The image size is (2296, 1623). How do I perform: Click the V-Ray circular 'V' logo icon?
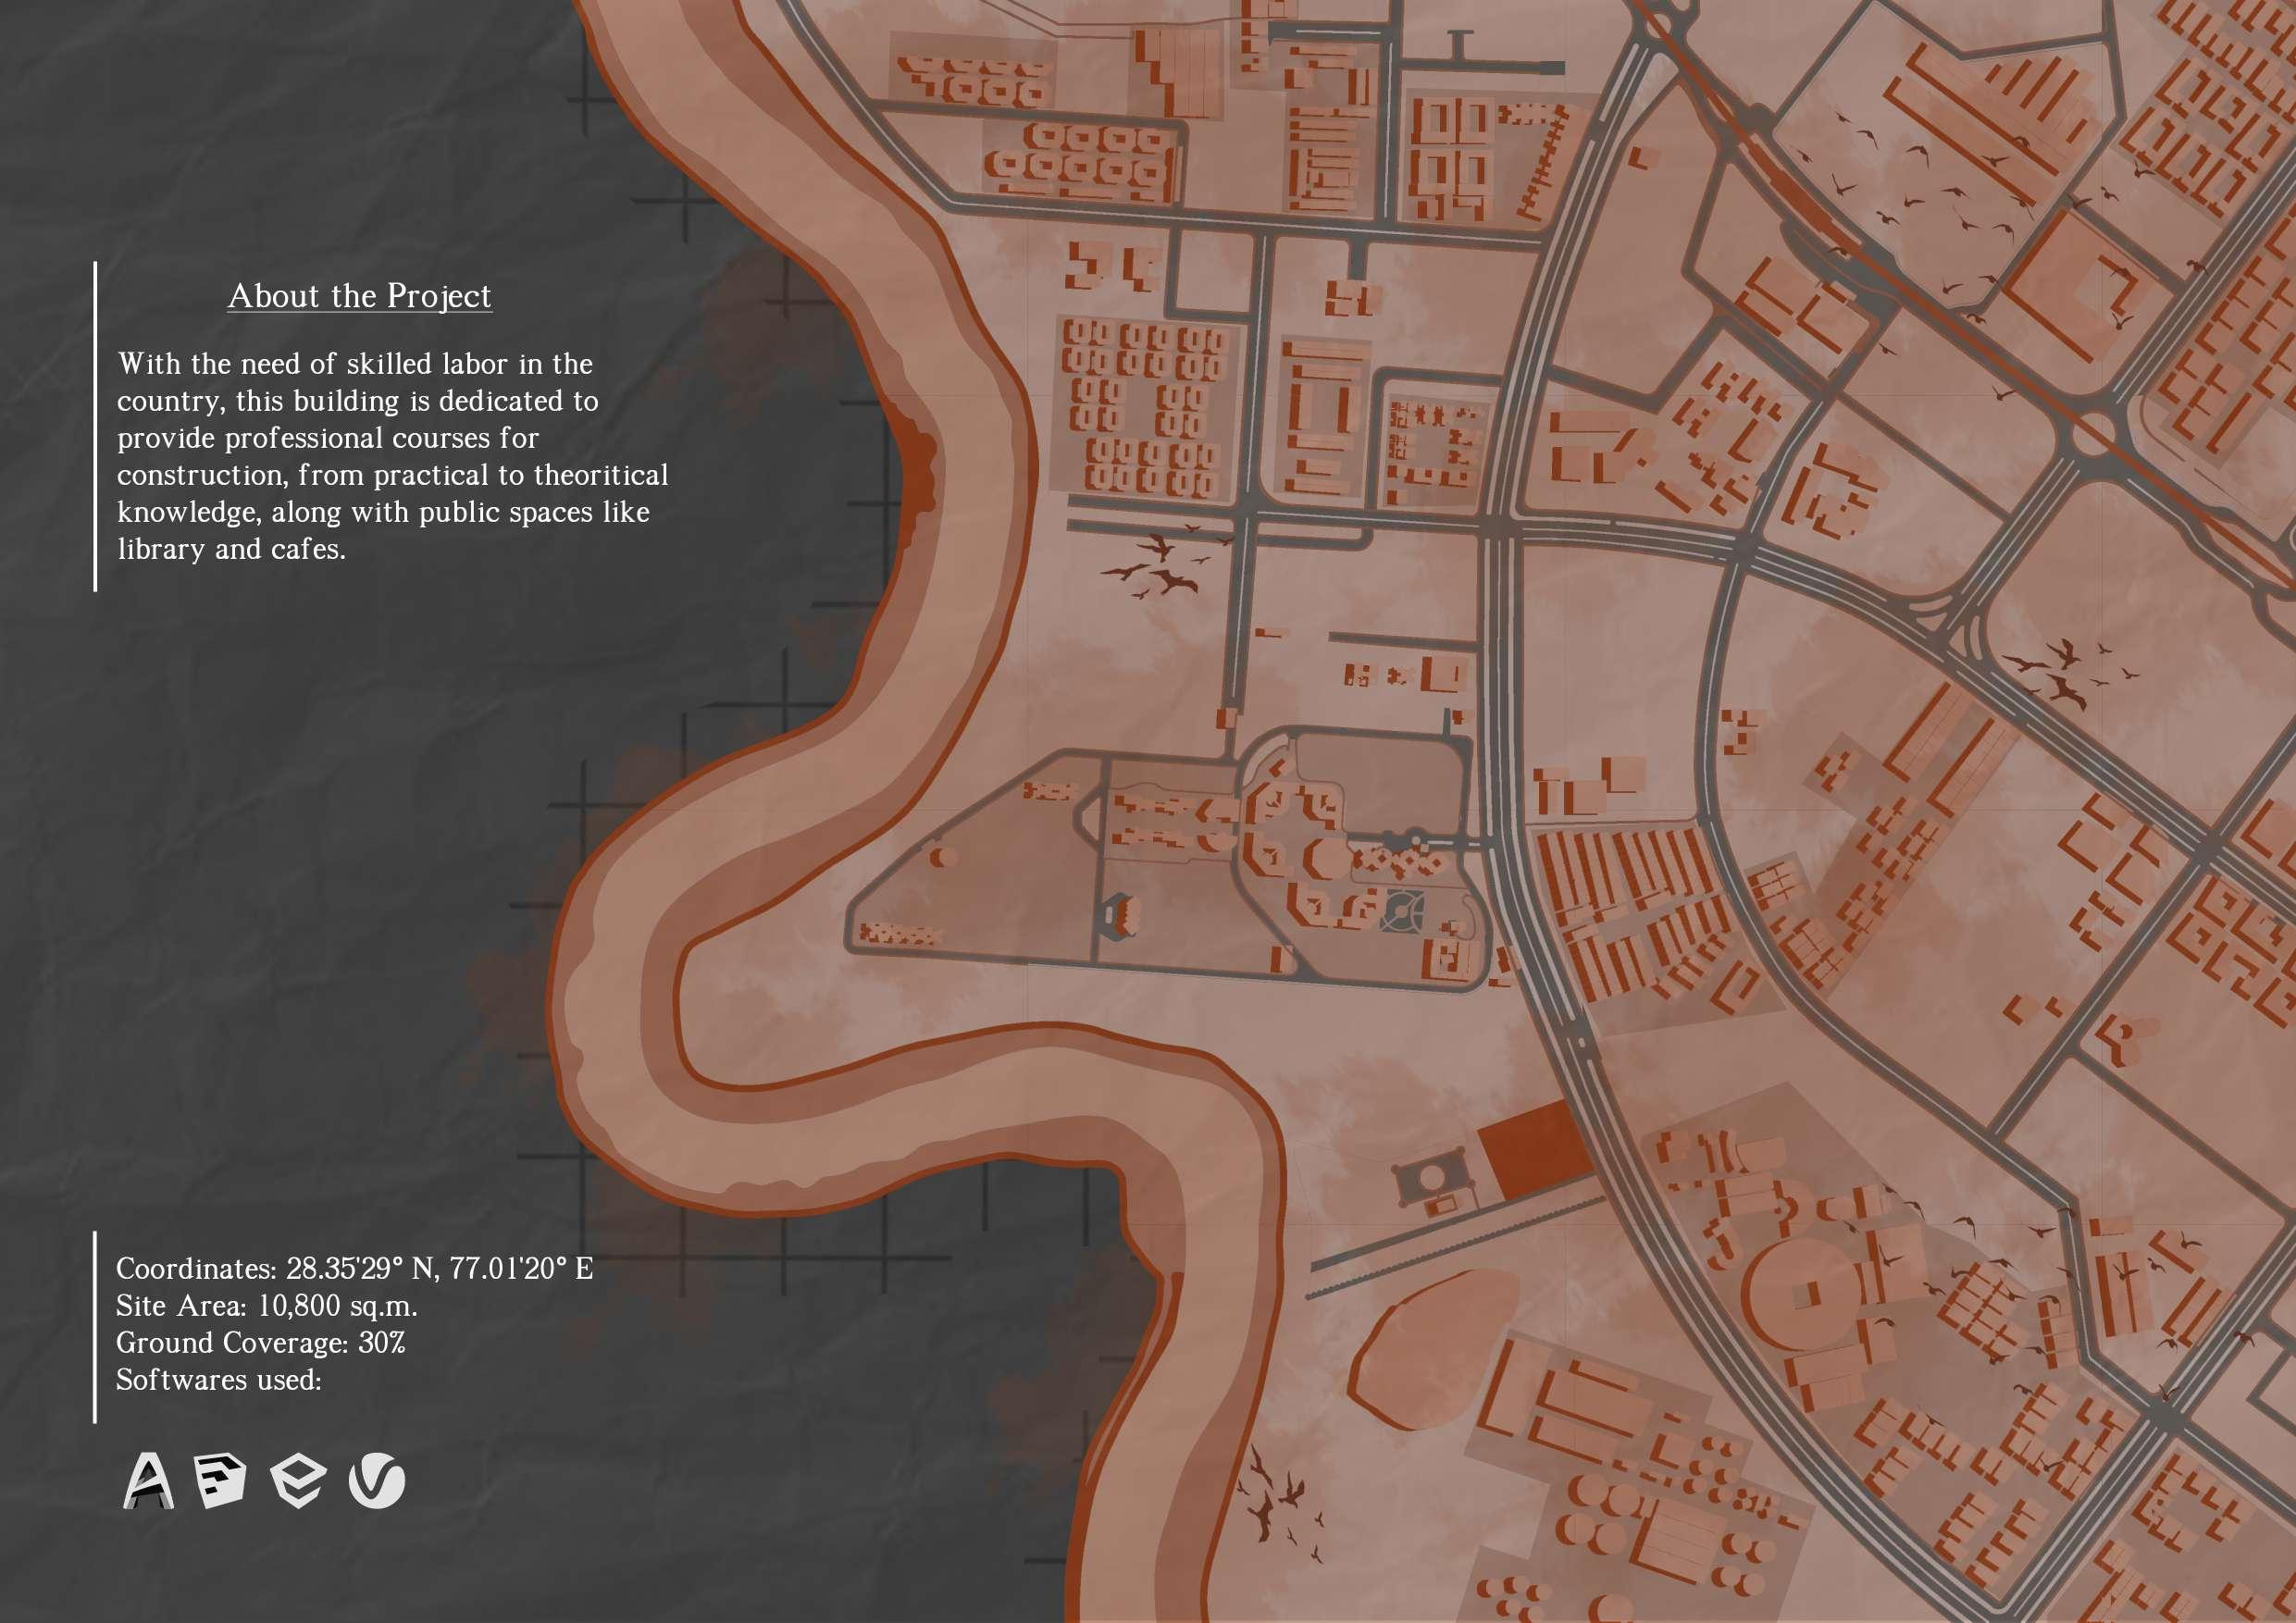pos(377,1480)
